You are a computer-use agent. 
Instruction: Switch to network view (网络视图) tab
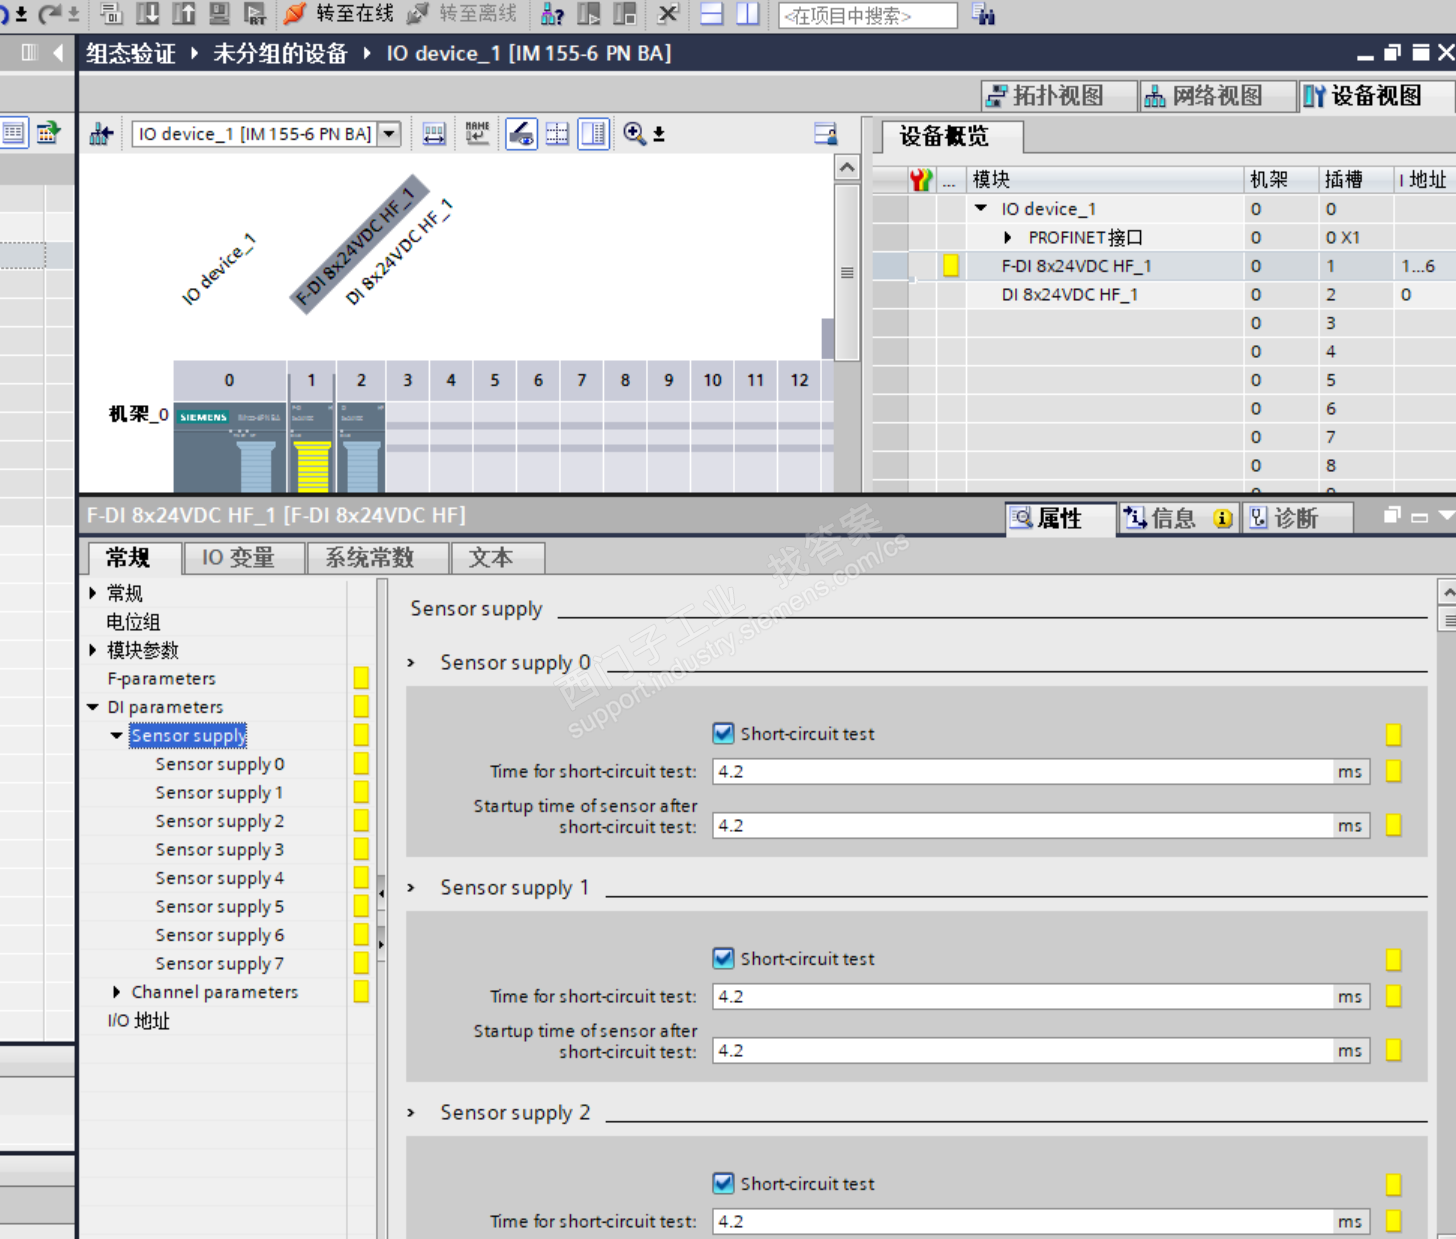pos(1217,96)
